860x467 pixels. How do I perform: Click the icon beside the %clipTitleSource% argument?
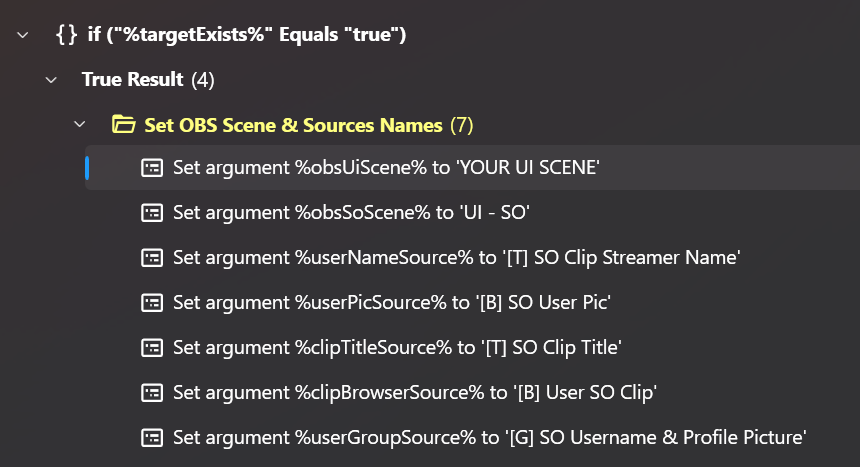[x=151, y=347]
